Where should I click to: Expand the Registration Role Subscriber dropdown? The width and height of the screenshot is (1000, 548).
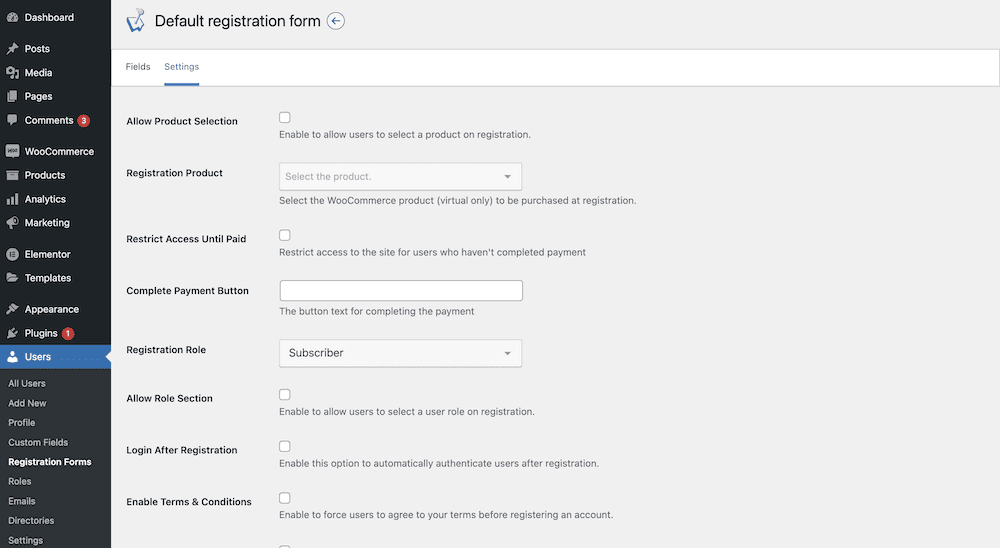point(401,353)
